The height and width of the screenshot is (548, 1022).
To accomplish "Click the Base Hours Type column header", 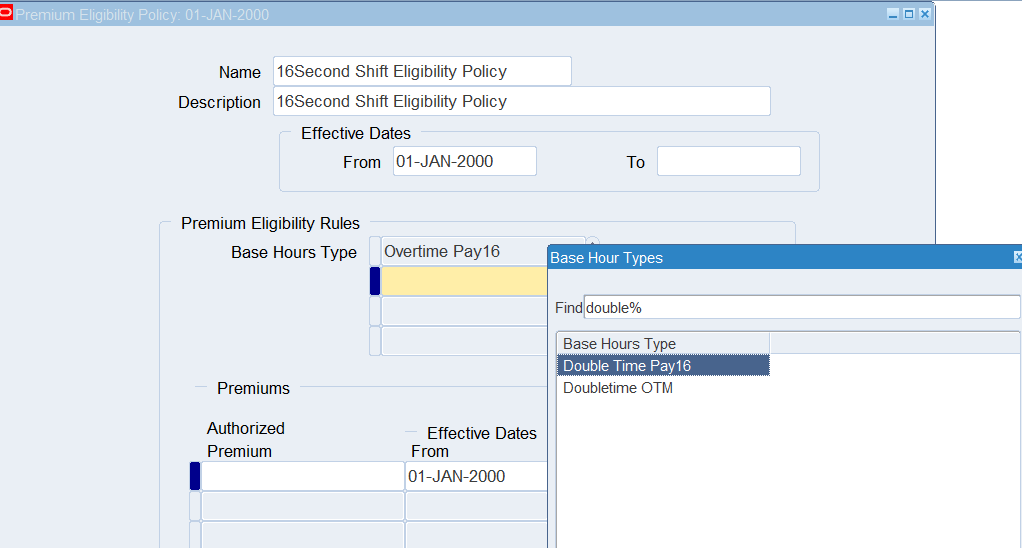I will coord(663,344).
